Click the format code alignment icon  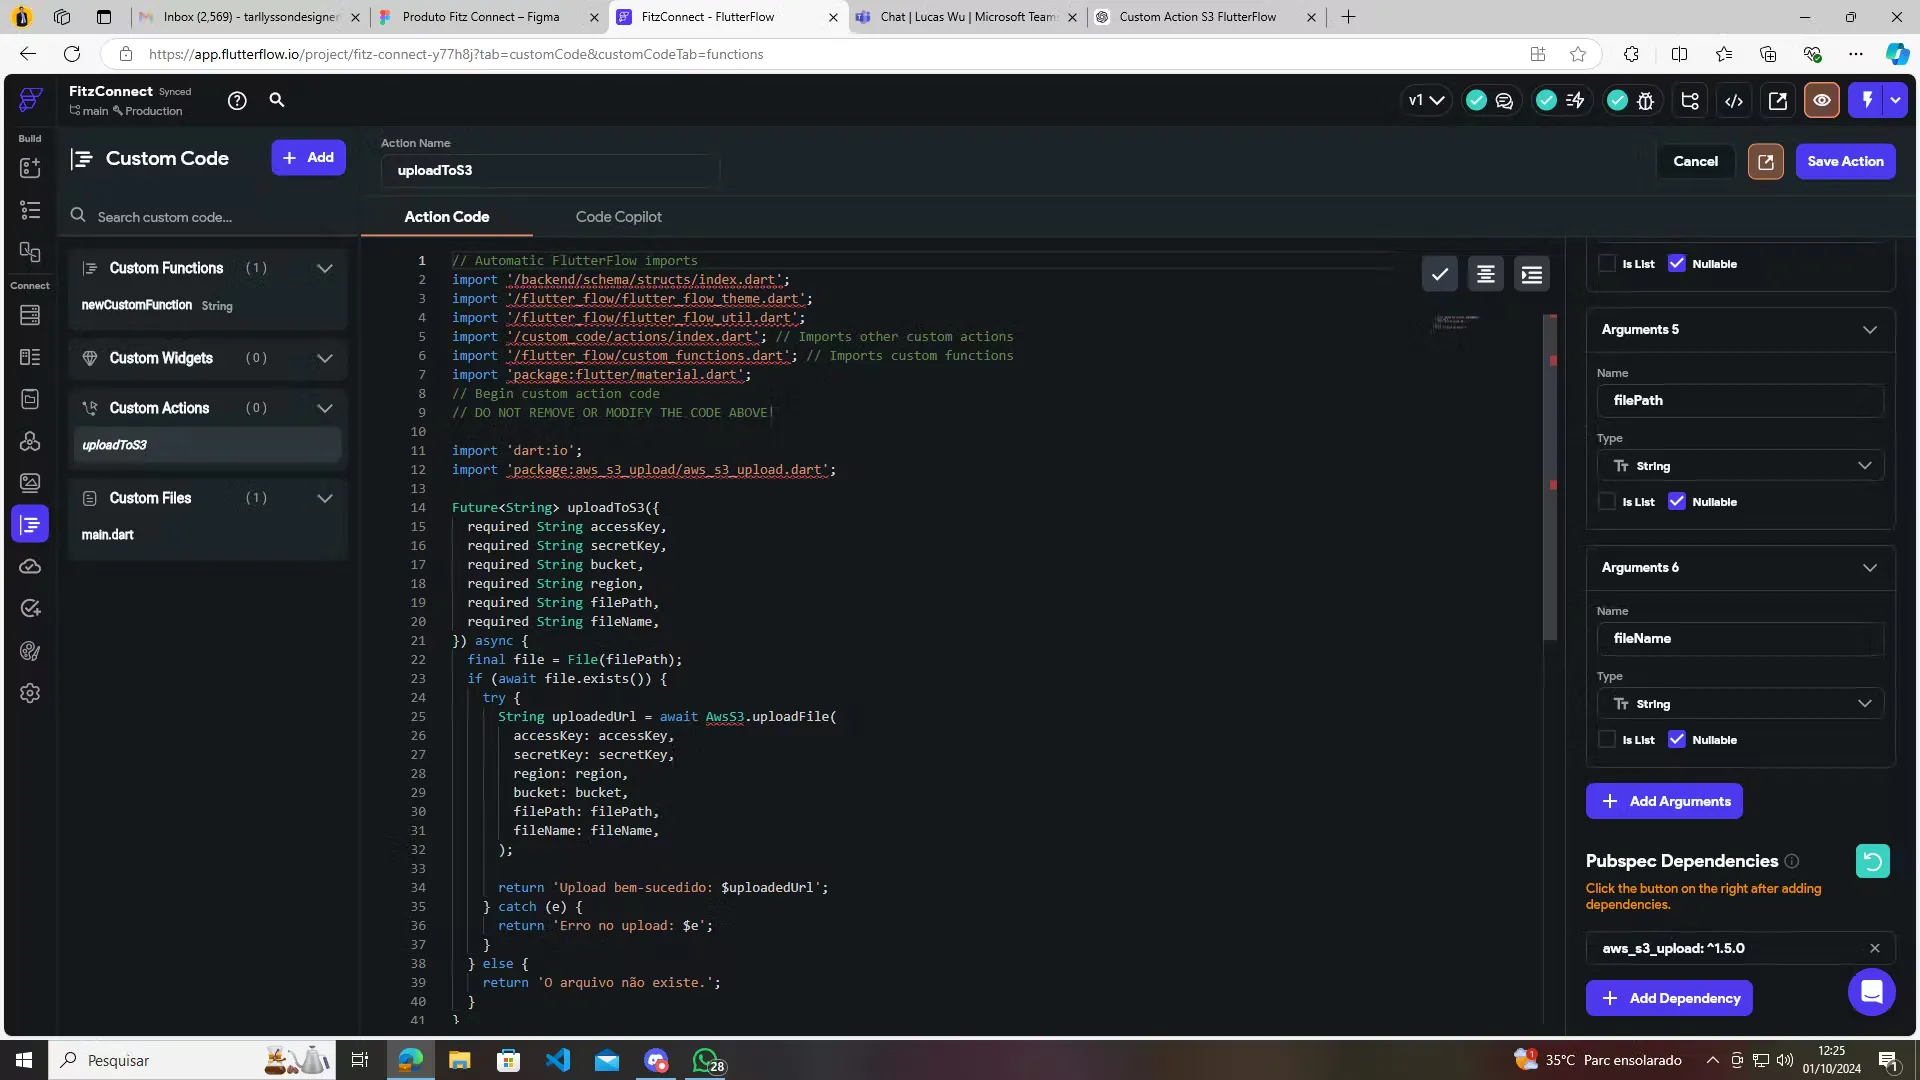(1486, 274)
